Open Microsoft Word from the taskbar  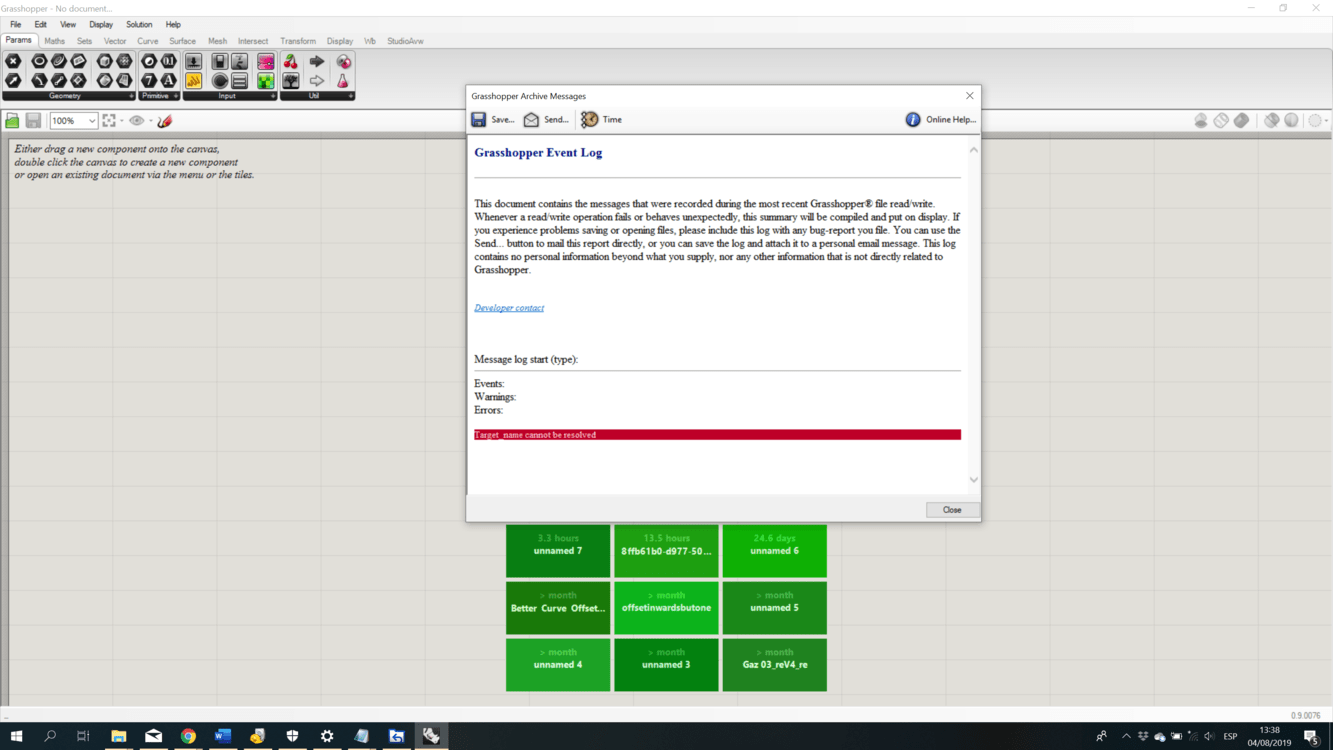pos(222,736)
